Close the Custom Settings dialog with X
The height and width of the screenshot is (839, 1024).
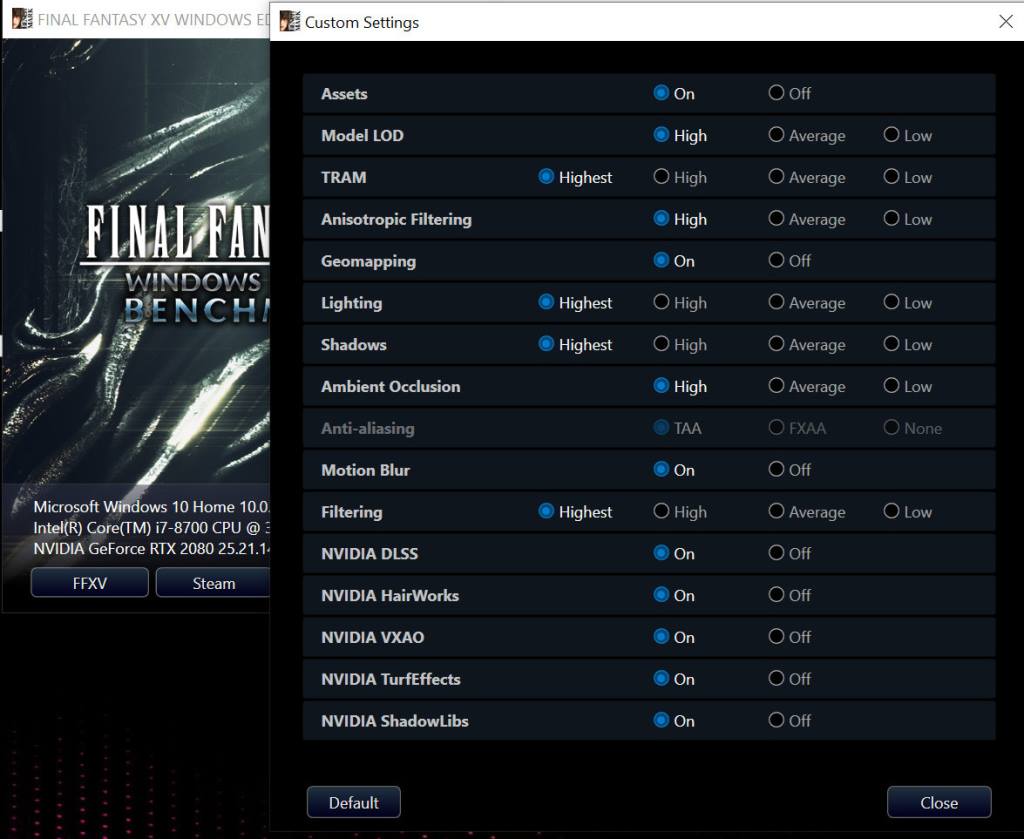[x=1006, y=22]
